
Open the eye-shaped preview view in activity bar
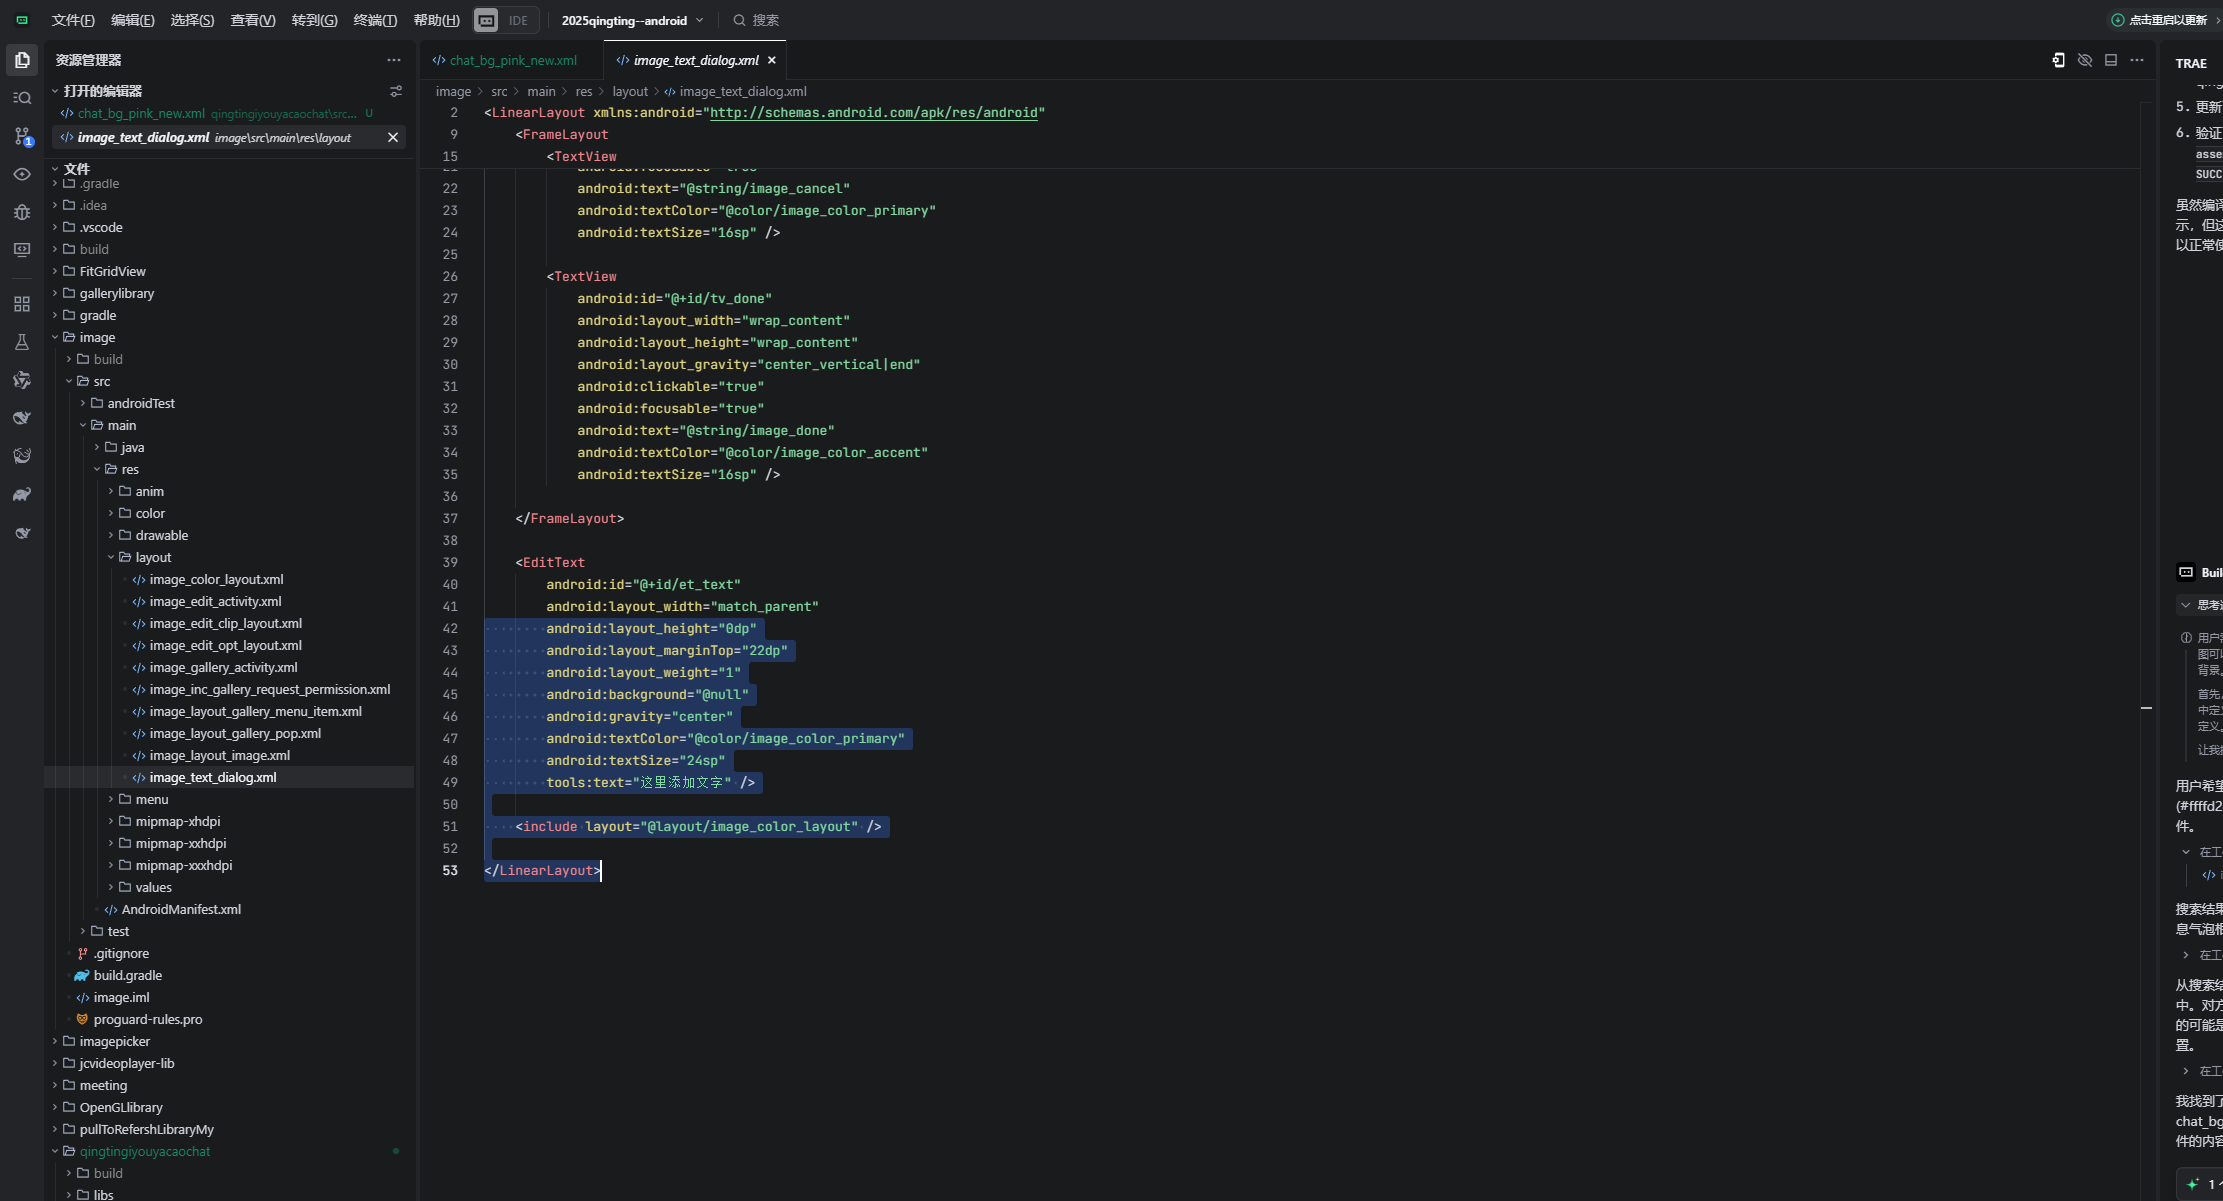pyautogui.click(x=22, y=174)
